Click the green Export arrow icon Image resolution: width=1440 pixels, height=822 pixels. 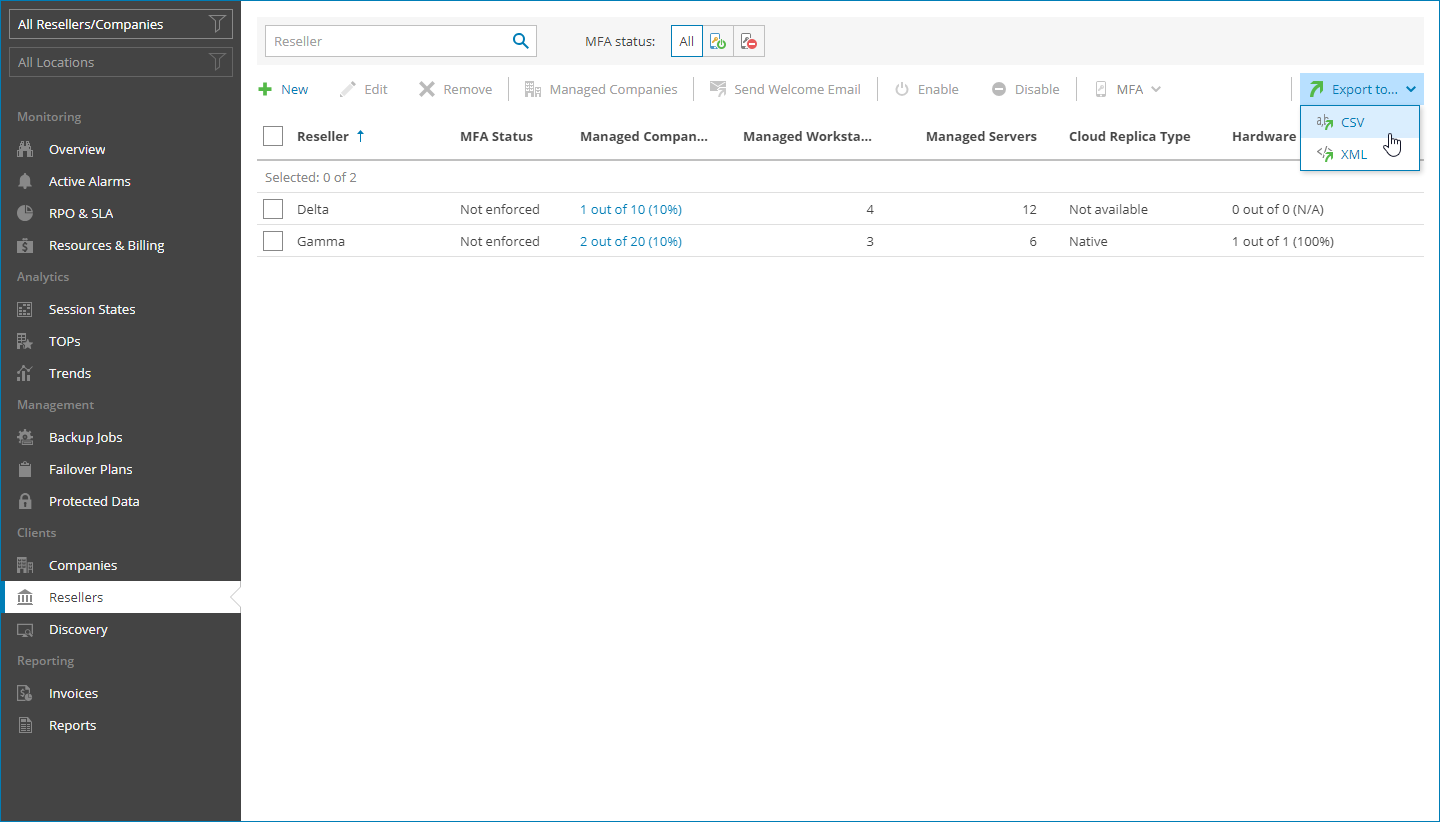[x=1316, y=89]
